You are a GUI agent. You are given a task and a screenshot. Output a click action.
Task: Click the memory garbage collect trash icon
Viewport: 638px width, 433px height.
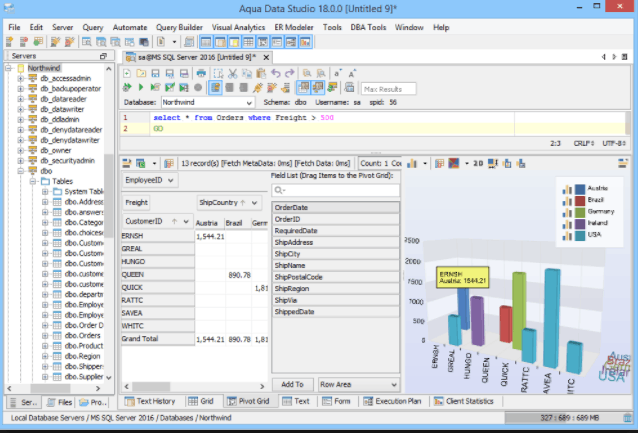point(627,418)
